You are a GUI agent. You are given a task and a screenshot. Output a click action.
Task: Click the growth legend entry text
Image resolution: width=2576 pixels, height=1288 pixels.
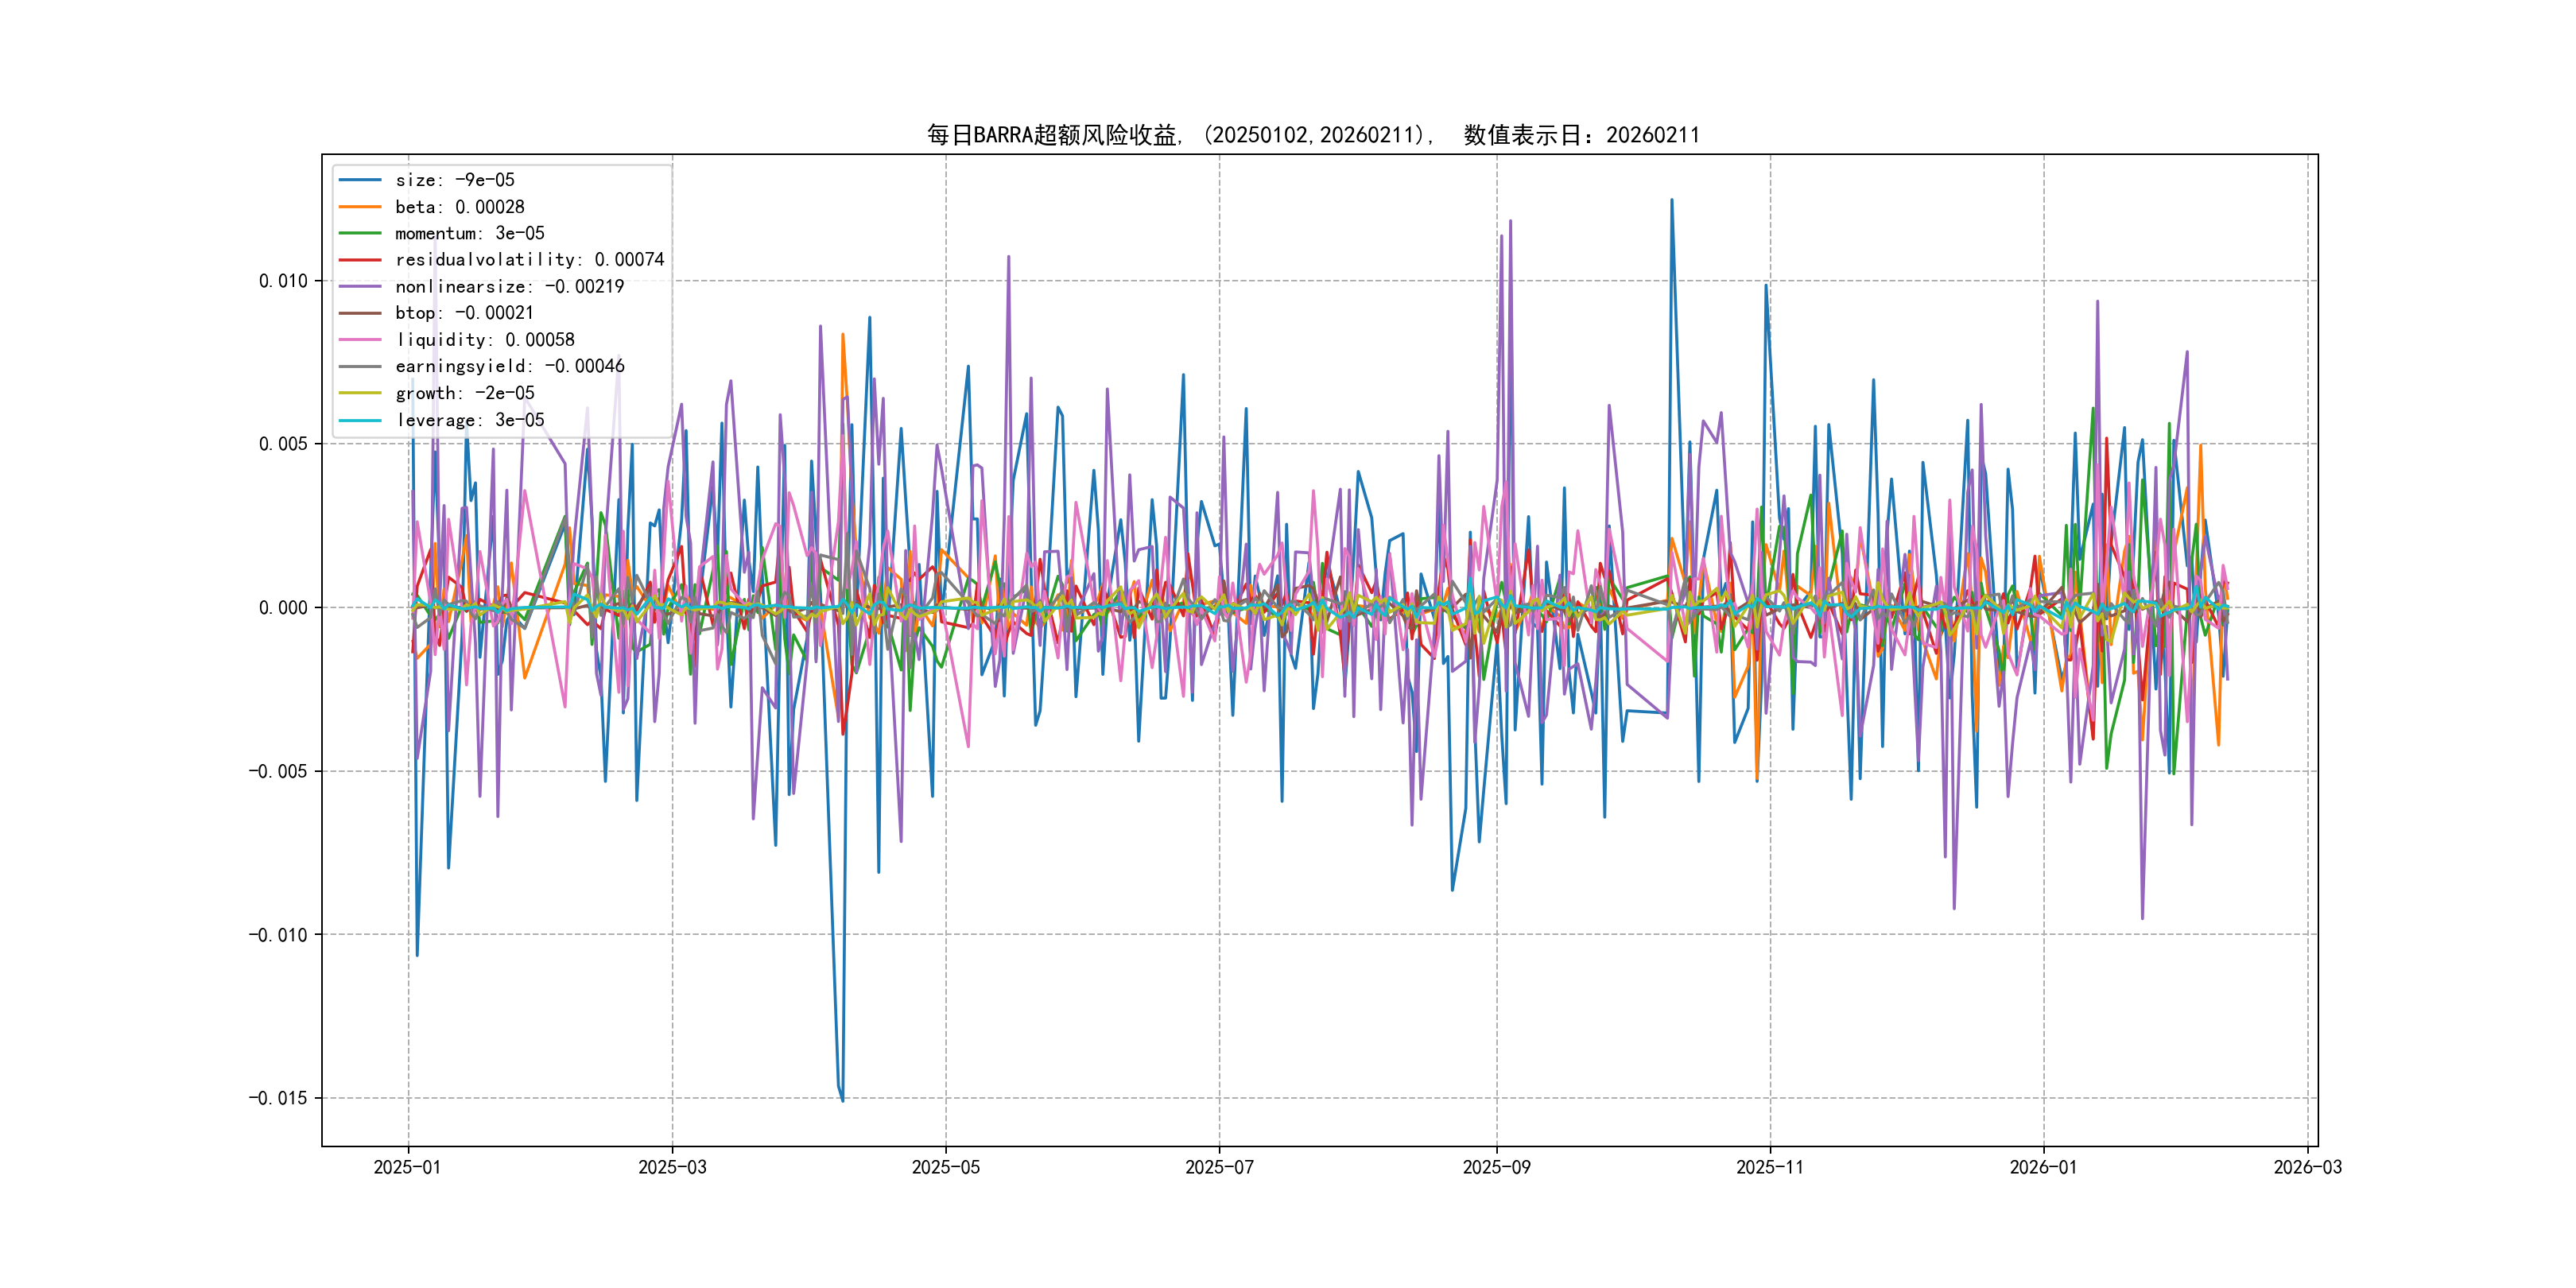(x=465, y=393)
